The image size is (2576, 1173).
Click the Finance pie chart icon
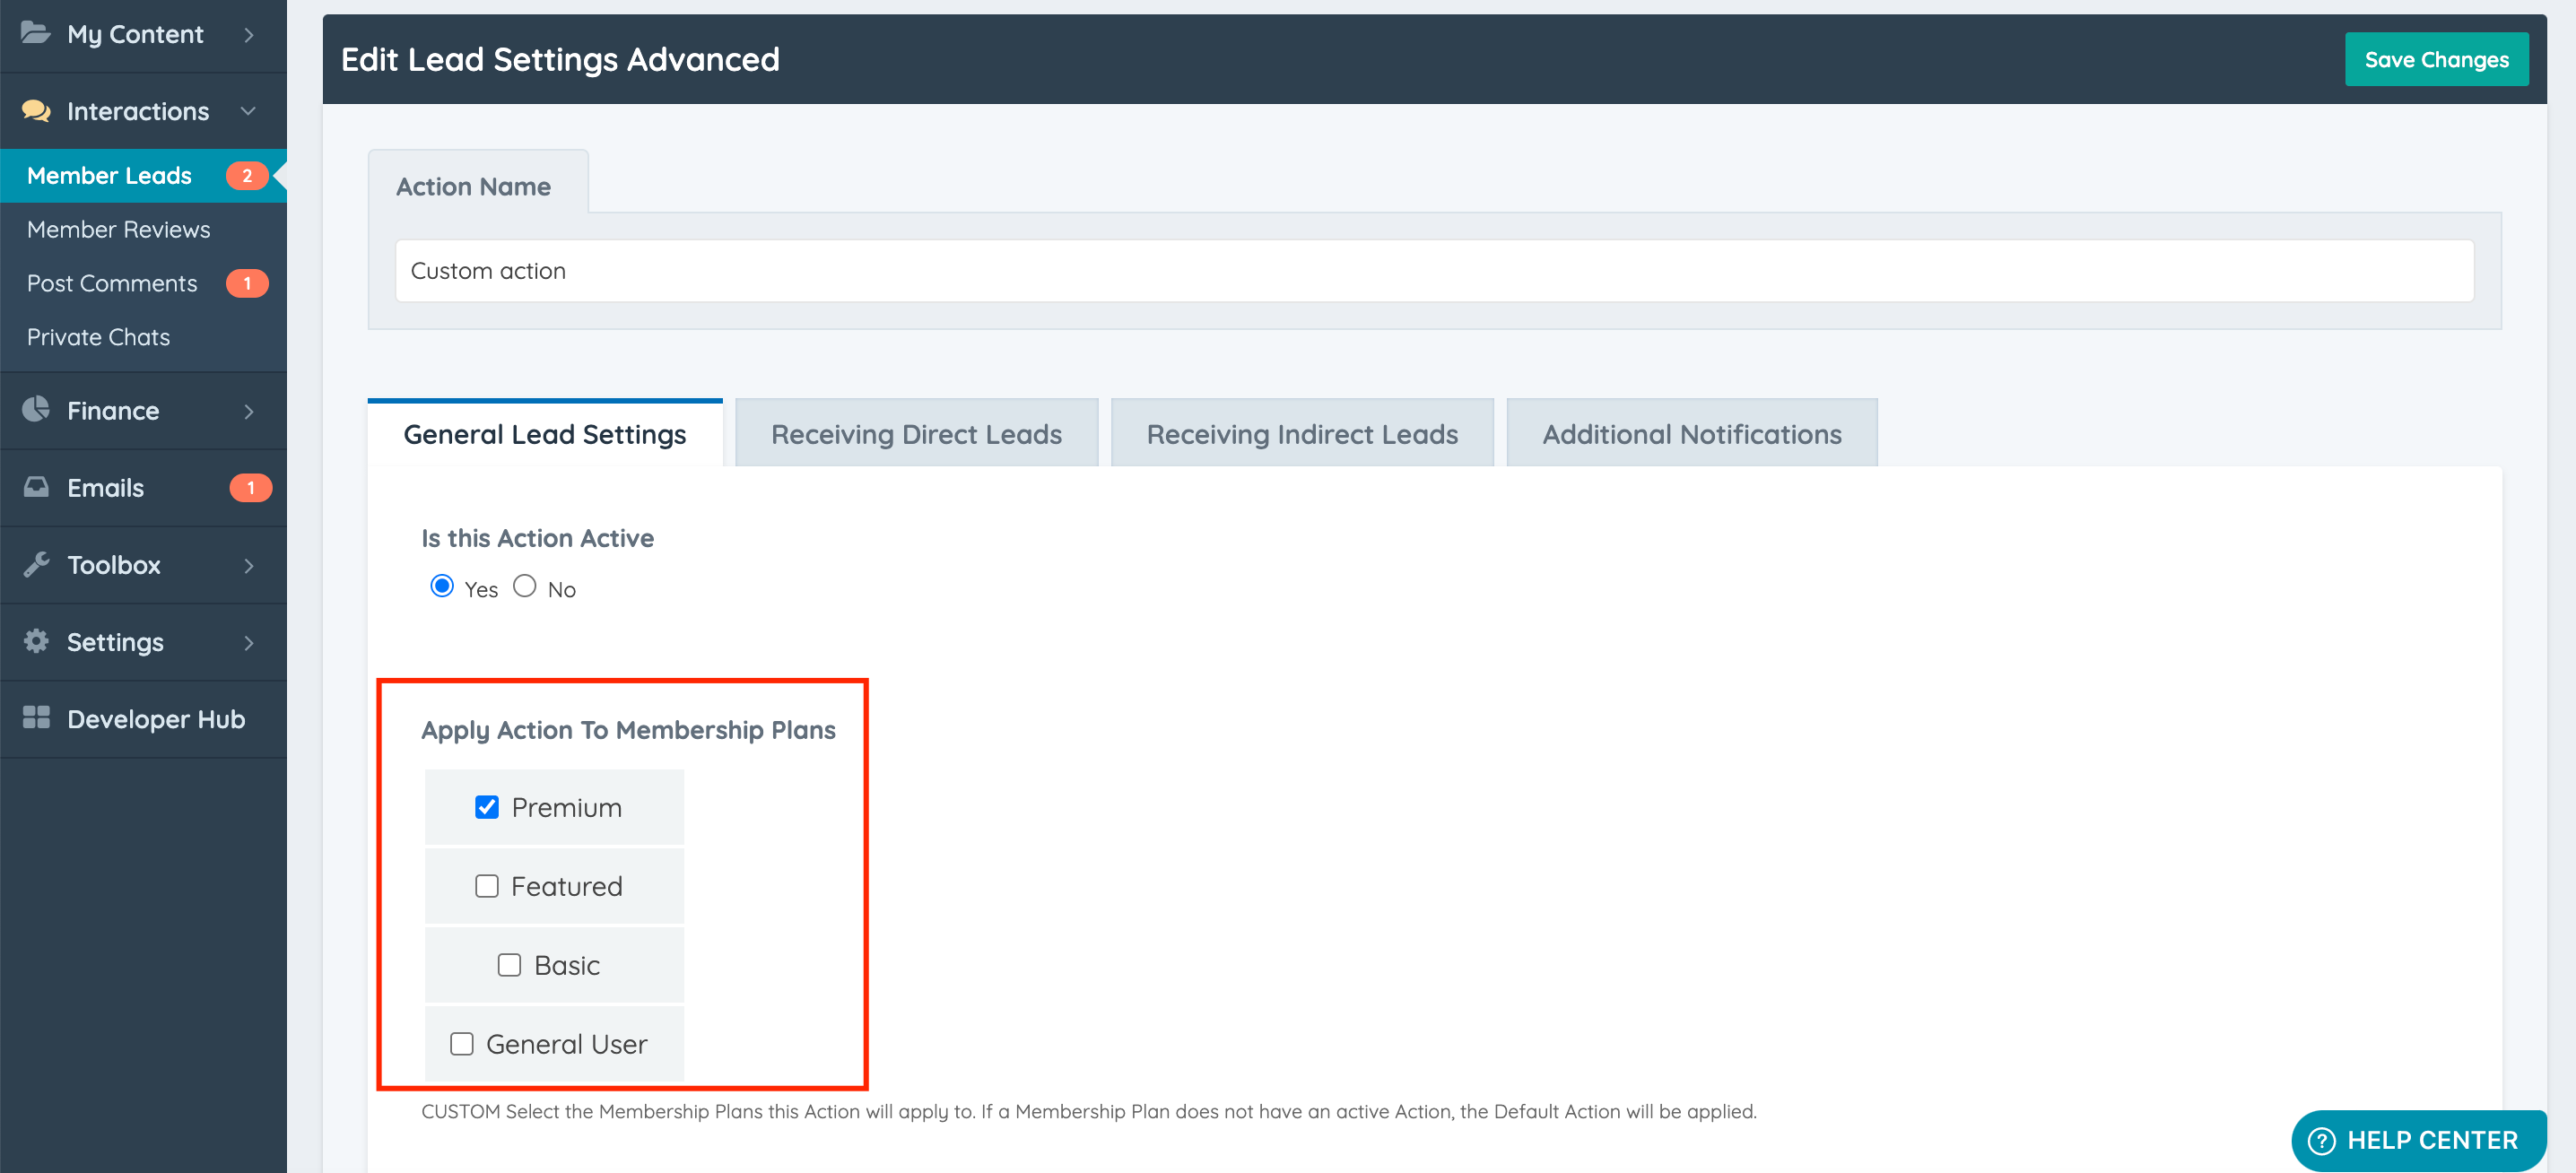[x=36, y=409]
